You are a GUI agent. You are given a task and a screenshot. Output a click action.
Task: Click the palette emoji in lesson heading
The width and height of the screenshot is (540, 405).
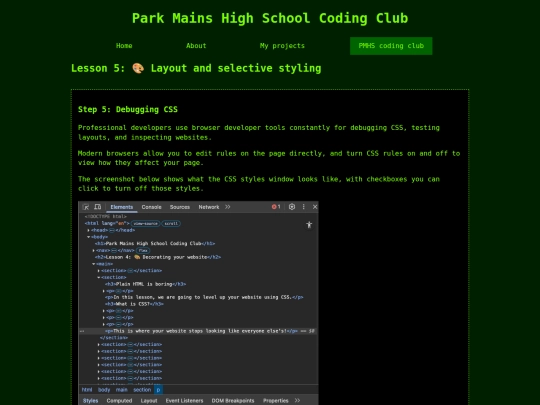pos(138,68)
